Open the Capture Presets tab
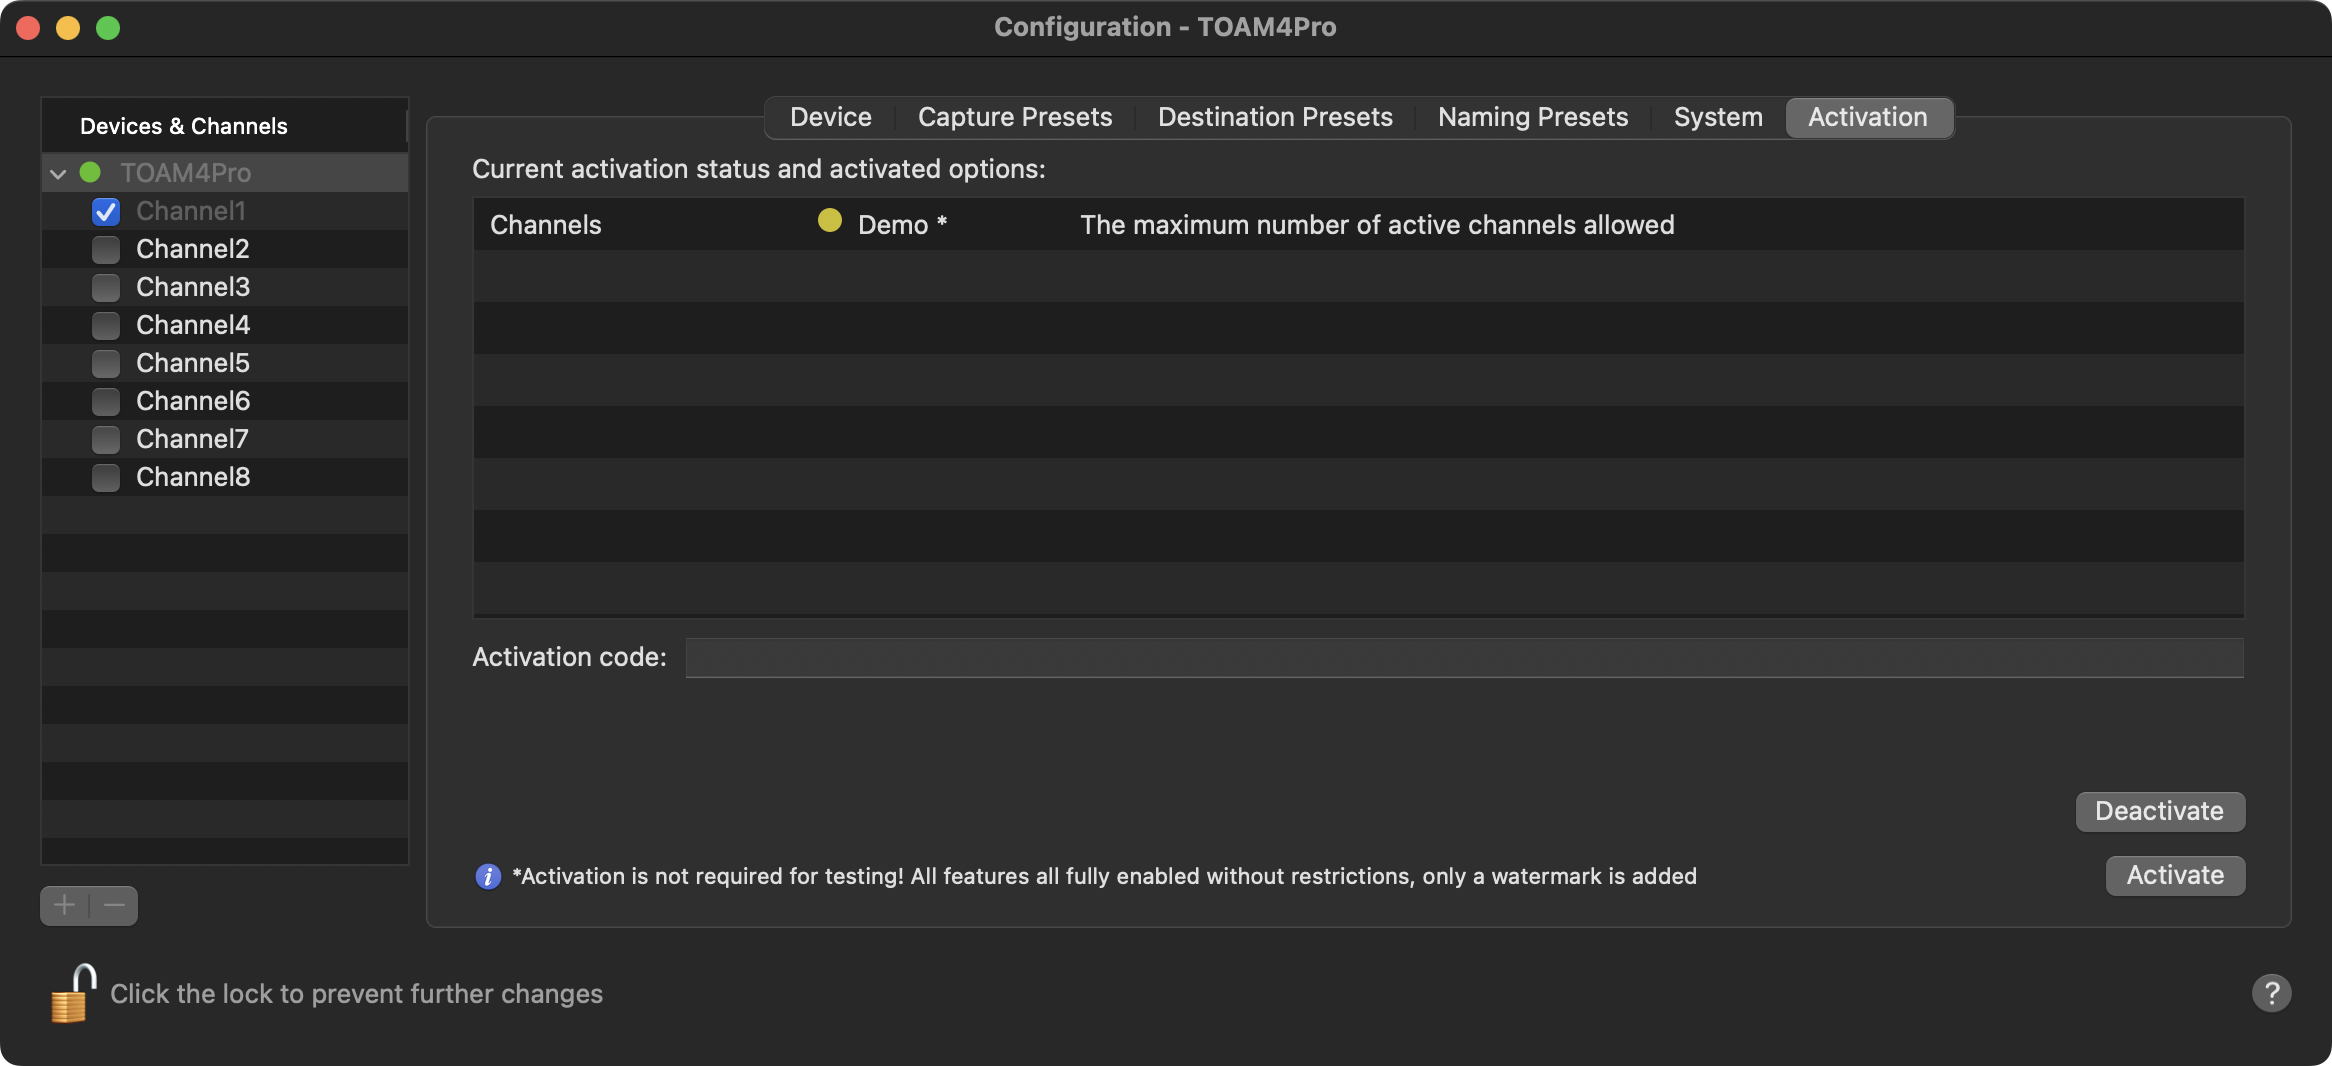This screenshot has height=1066, width=2332. (1014, 118)
